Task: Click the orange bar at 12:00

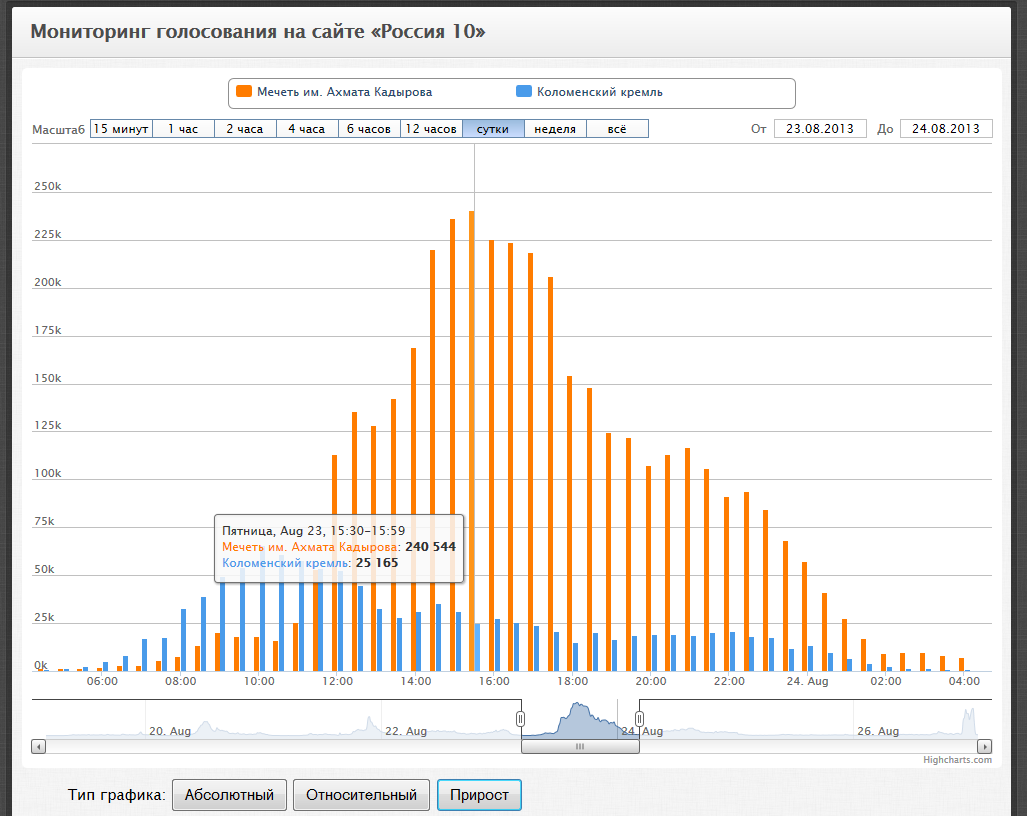Action: click(335, 563)
